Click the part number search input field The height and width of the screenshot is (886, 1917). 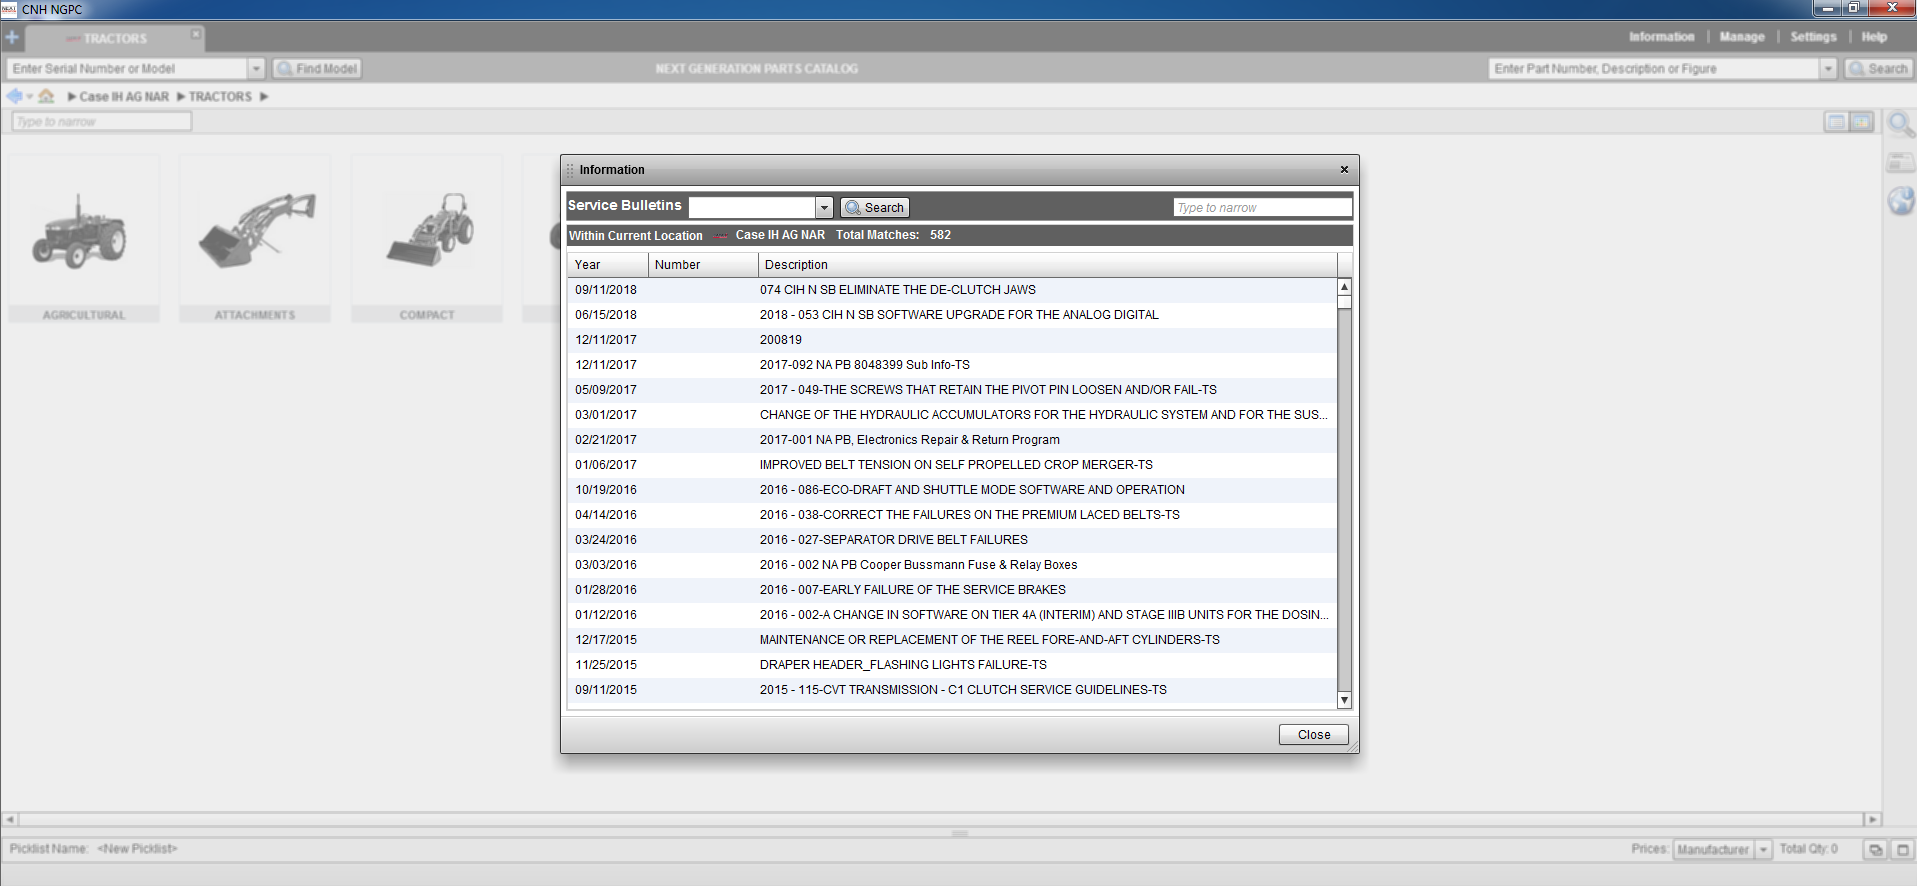point(1654,68)
